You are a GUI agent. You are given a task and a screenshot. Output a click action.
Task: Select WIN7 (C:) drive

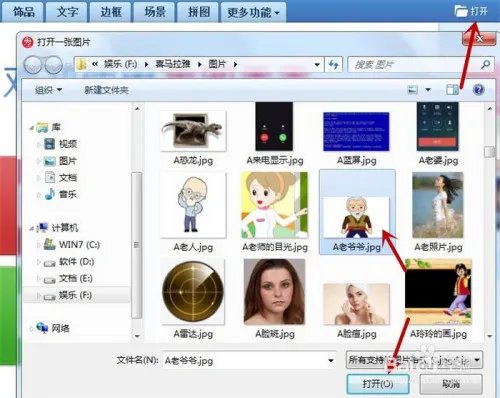click(x=72, y=245)
